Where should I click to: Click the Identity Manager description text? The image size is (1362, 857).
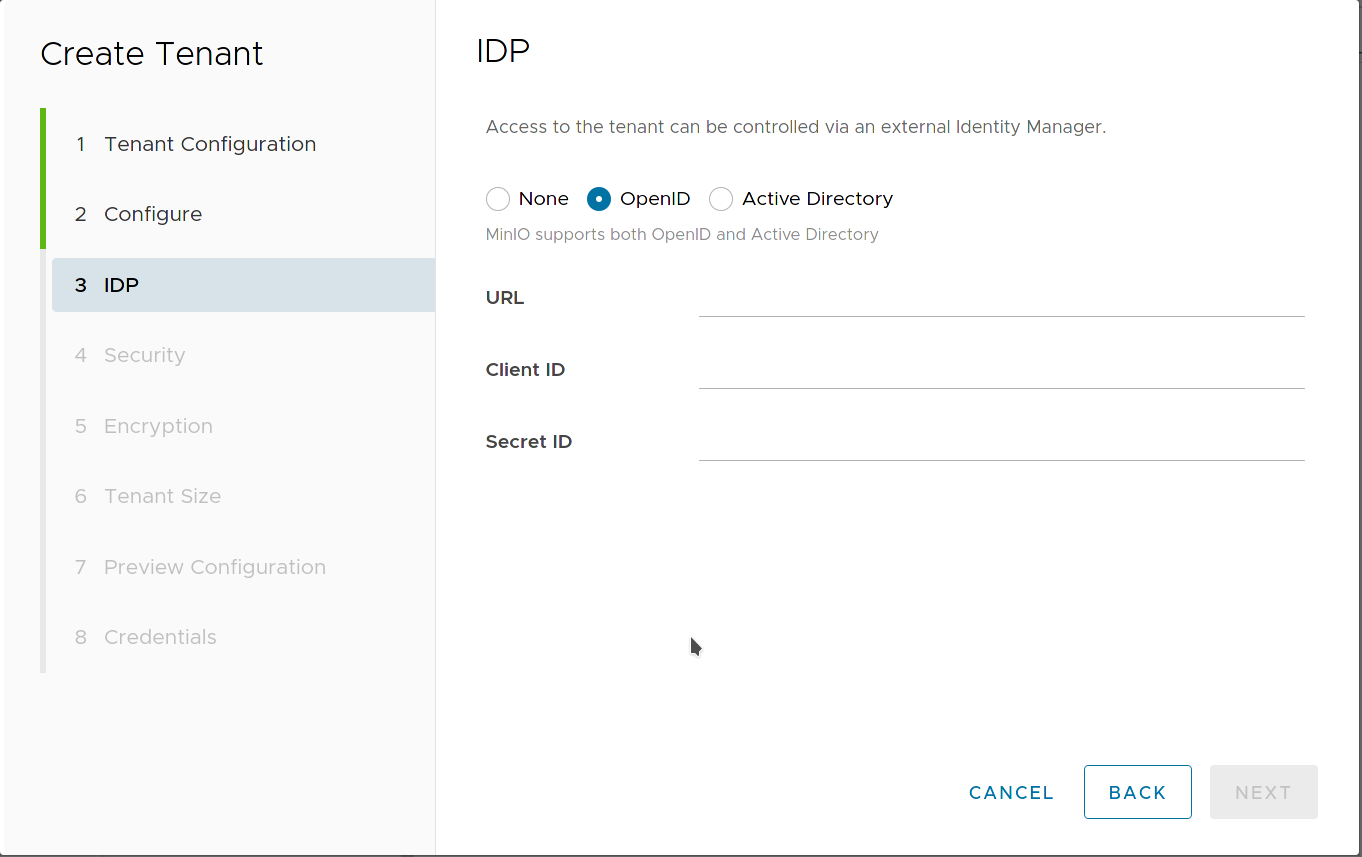pos(795,127)
